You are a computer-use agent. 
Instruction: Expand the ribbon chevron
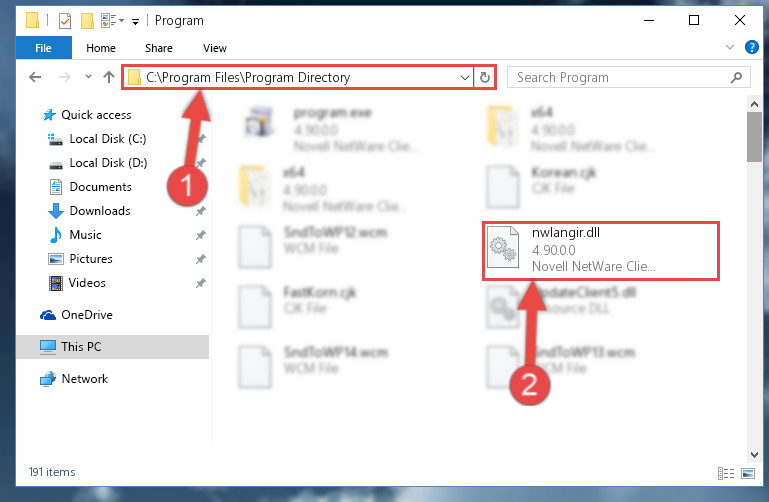coord(730,48)
